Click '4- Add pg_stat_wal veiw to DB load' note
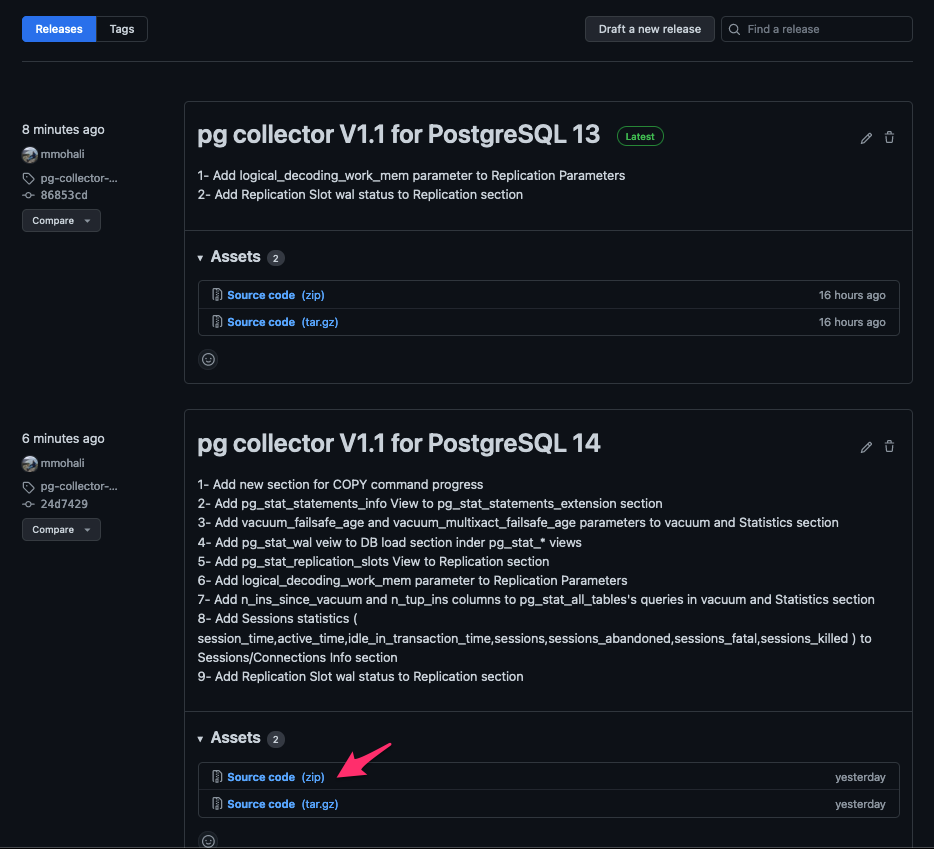The width and height of the screenshot is (934, 849). (390, 542)
